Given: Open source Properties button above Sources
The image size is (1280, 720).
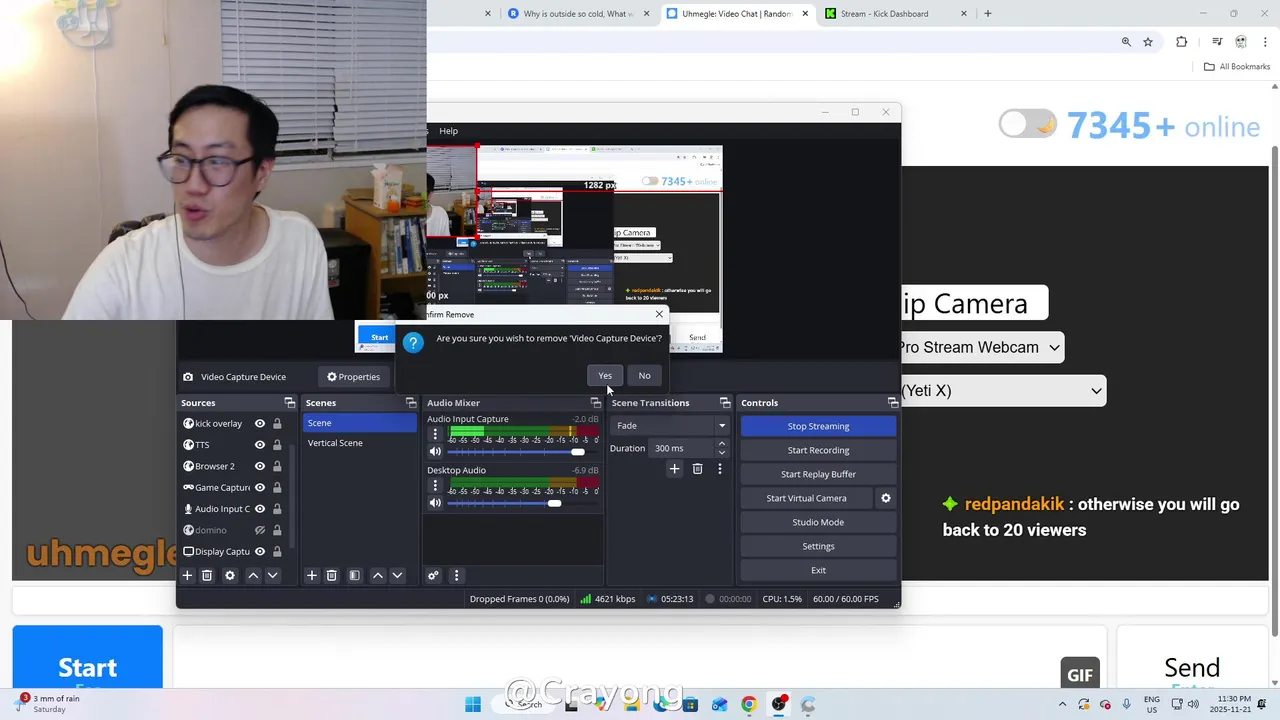Looking at the screenshot, I should pos(354,377).
